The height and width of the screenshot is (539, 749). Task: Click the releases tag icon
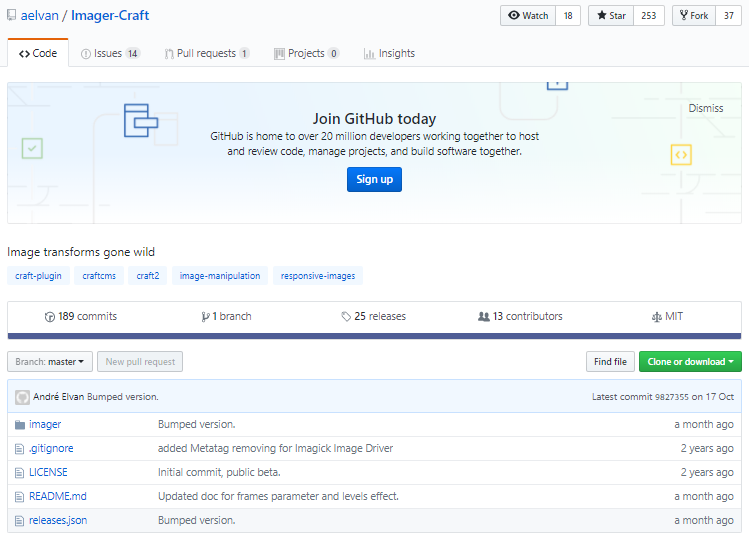(346, 317)
